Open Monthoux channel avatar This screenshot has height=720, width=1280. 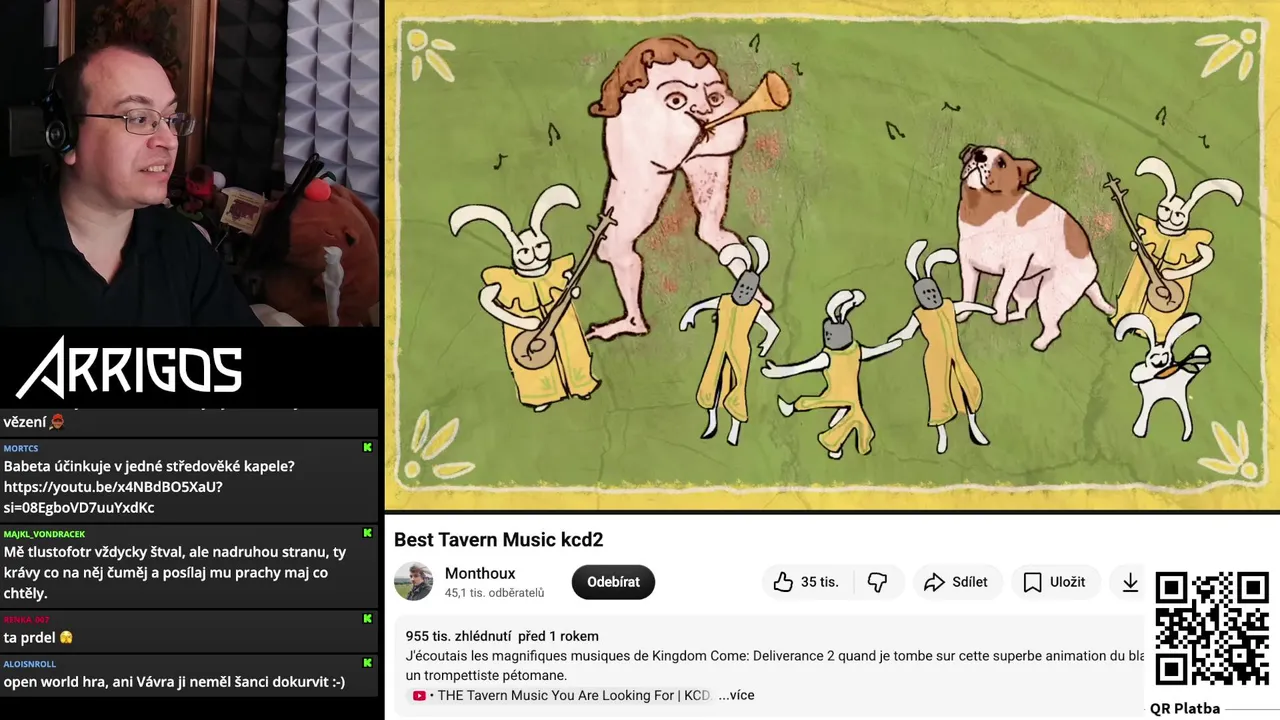point(413,581)
